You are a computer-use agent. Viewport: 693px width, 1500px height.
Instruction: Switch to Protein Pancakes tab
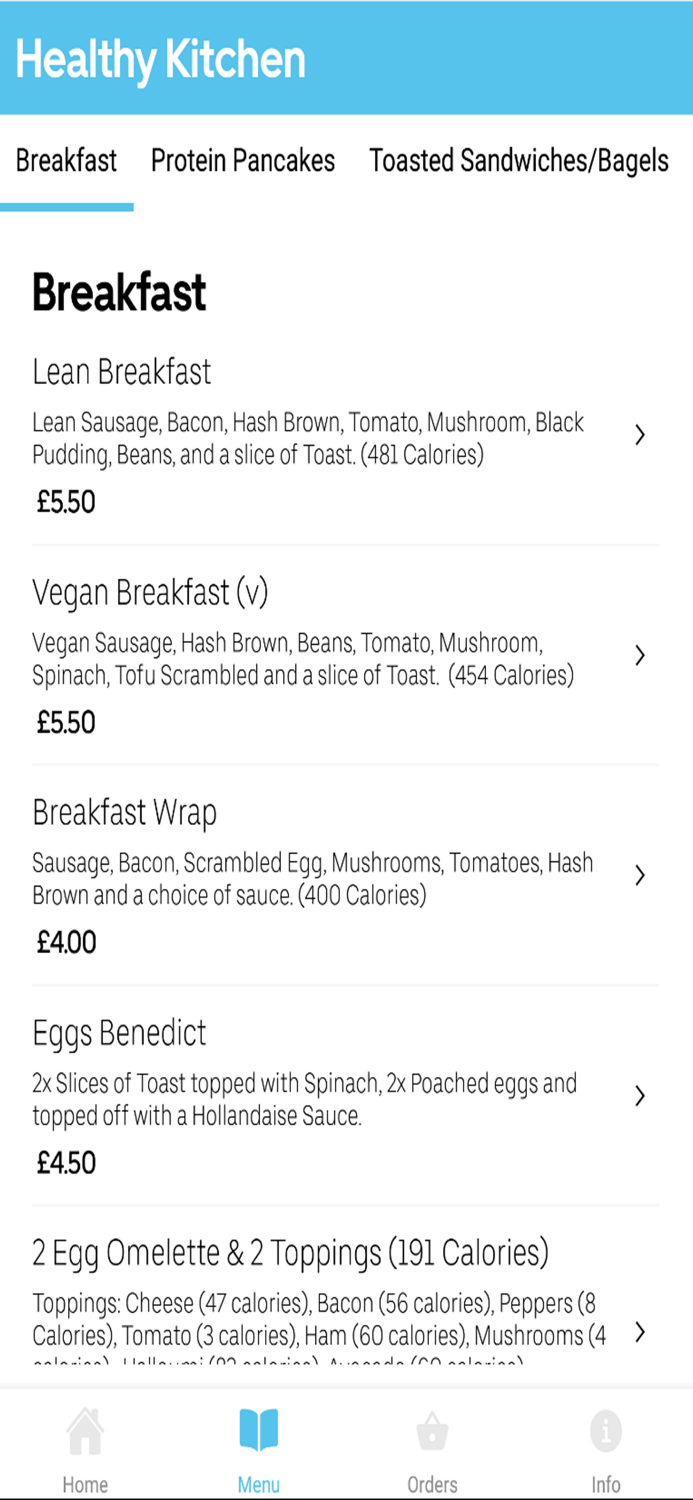tap(242, 161)
